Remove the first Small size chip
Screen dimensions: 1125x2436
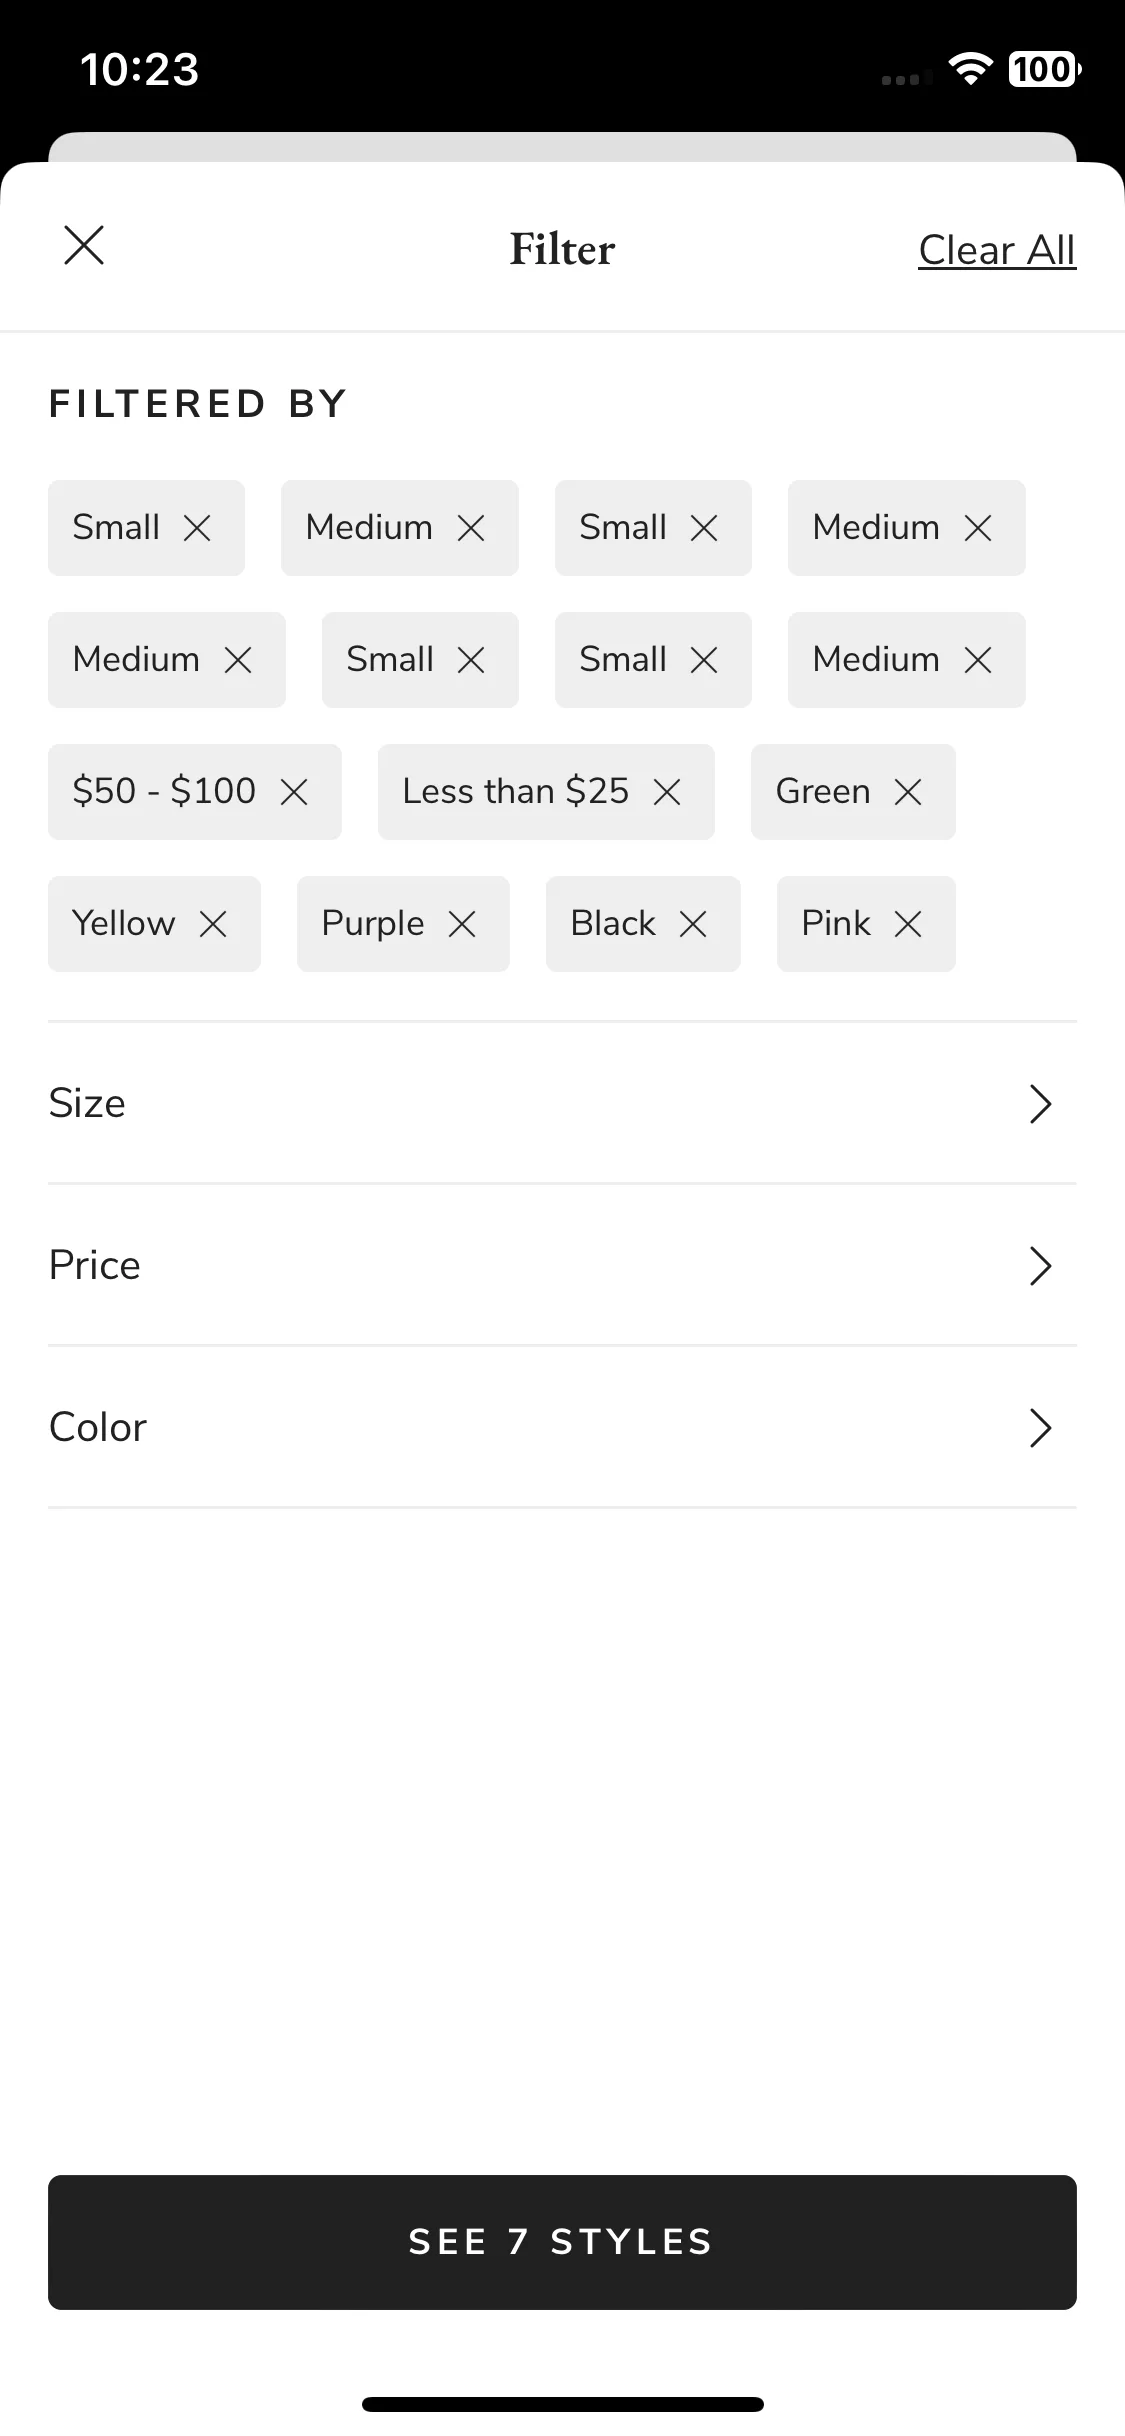pyautogui.click(x=197, y=528)
